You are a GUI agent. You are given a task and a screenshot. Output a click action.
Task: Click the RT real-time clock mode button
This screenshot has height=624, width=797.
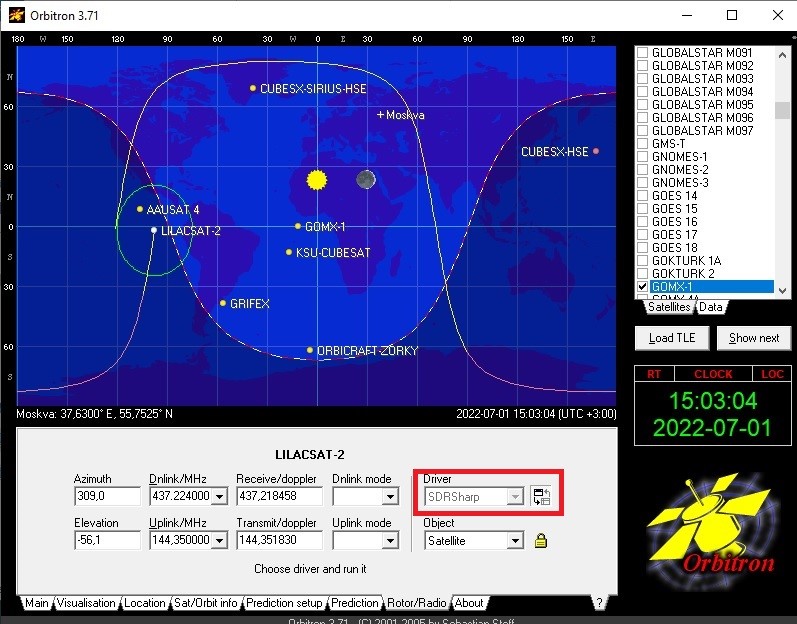click(654, 374)
